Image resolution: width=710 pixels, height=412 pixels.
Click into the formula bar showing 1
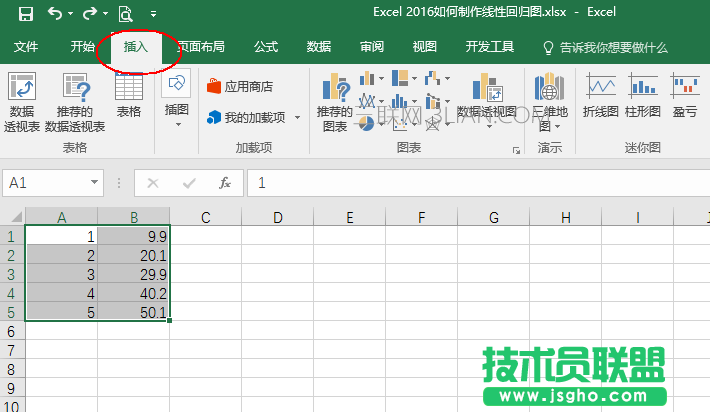coord(478,183)
